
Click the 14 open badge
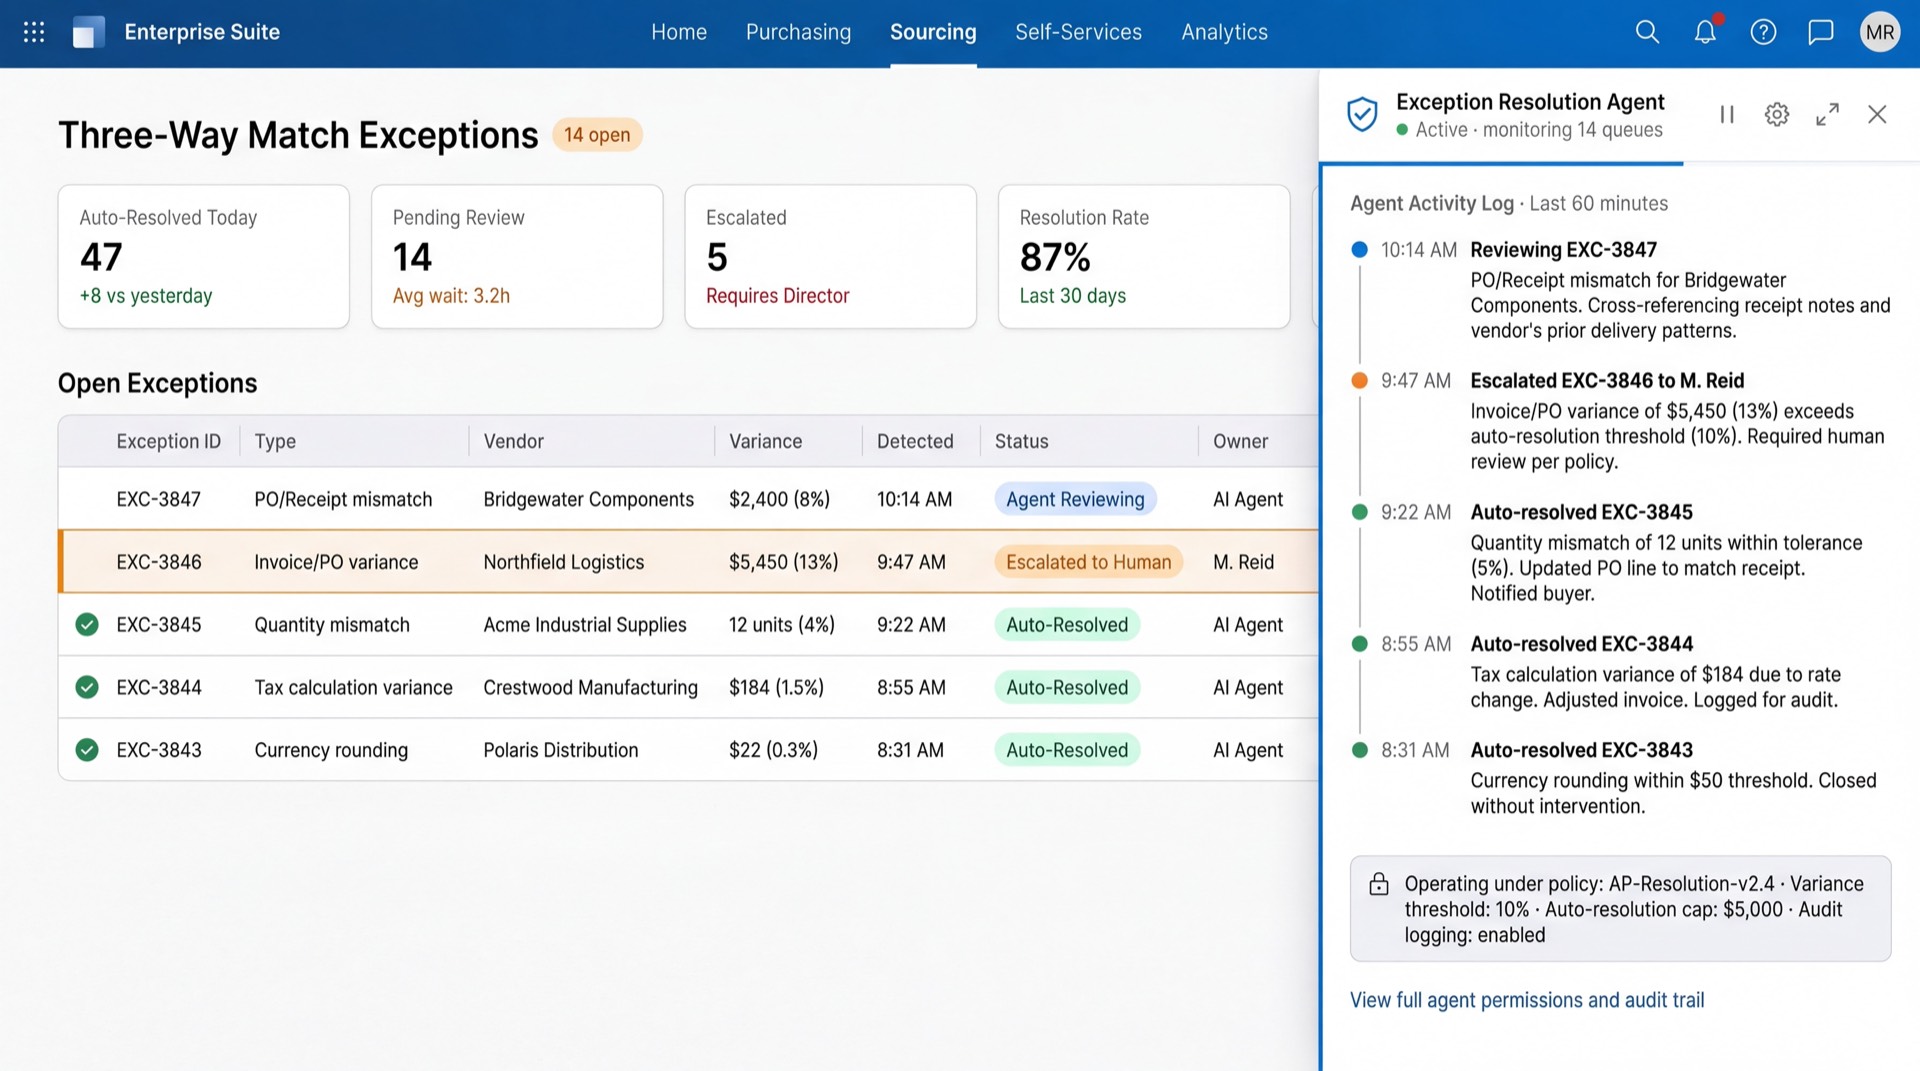point(597,135)
